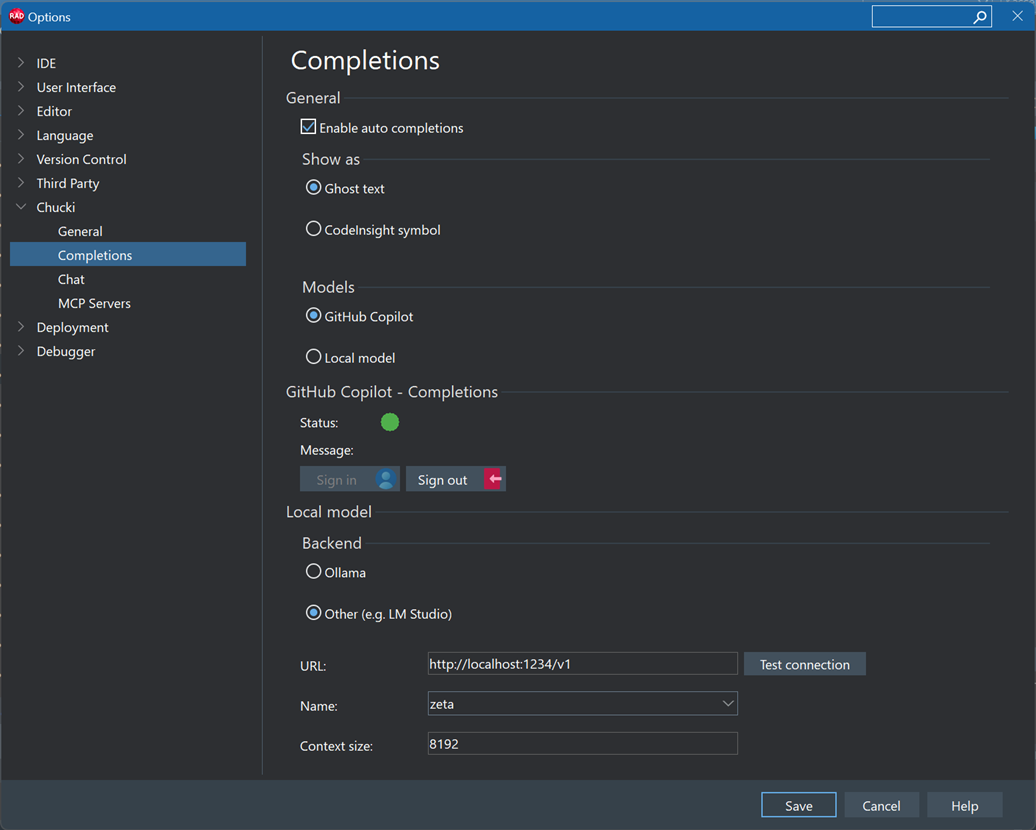Open the model Name dropdown showing zeta
The image size is (1036, 830).
(x=727, y=704)
